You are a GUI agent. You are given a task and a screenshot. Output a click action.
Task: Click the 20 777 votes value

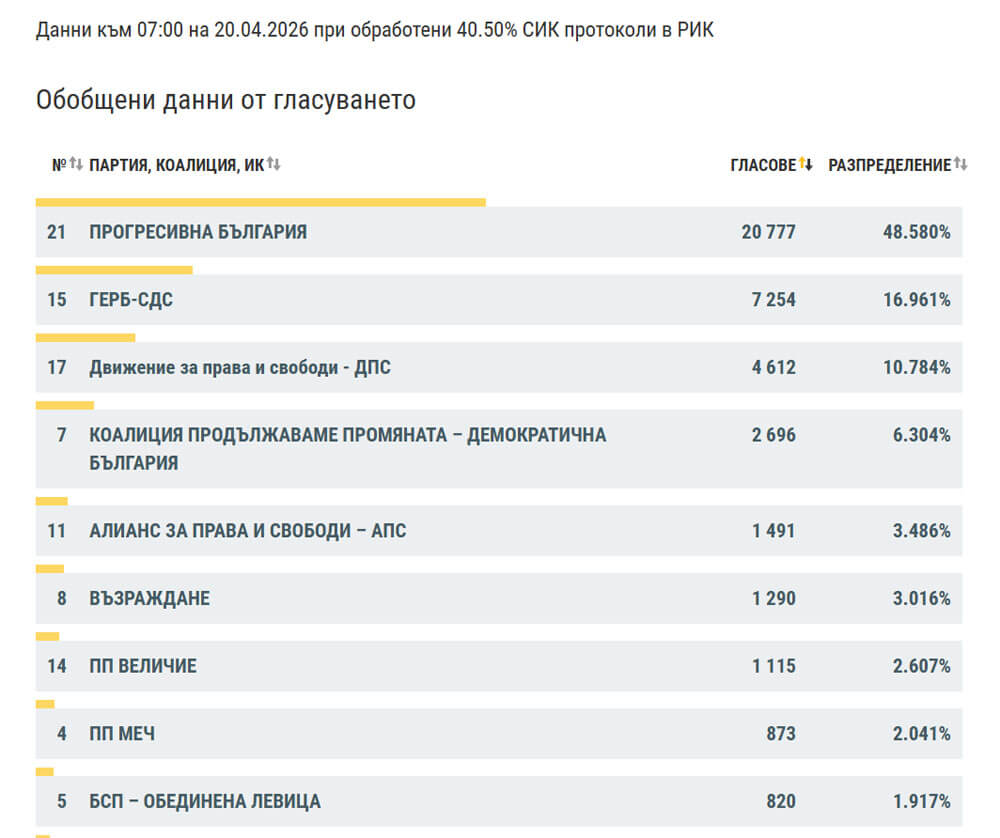(x=768, y=232)
